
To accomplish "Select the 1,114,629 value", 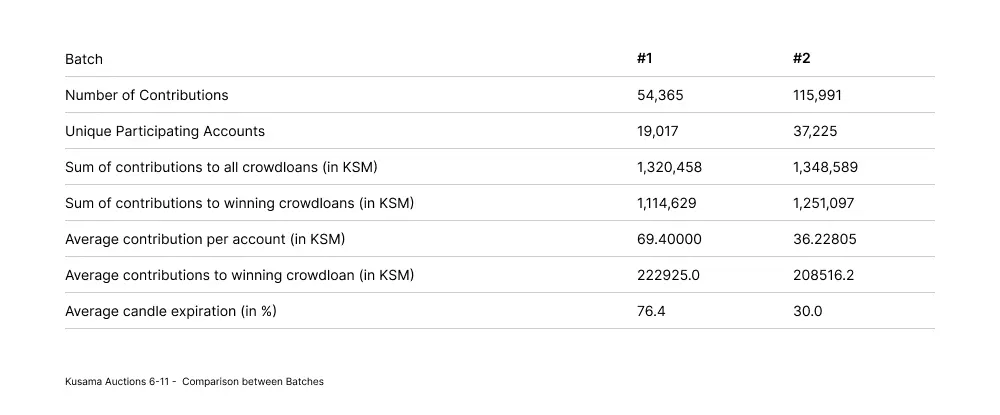I will 666,203.
